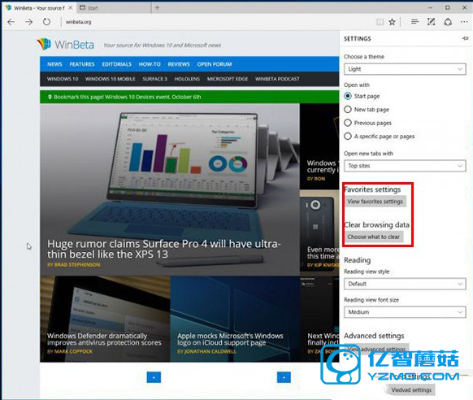Viewport: 473px width, 400px height.
Task: Click View favorites settings button
Action: [x=375, y=201]
